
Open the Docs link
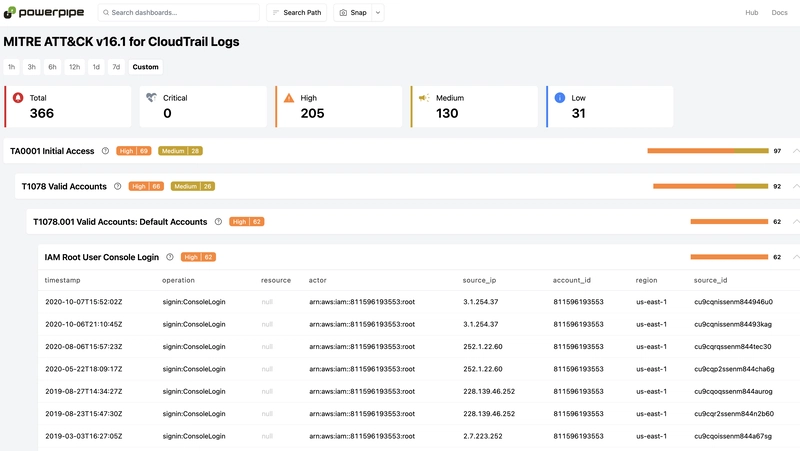point(779,13)
